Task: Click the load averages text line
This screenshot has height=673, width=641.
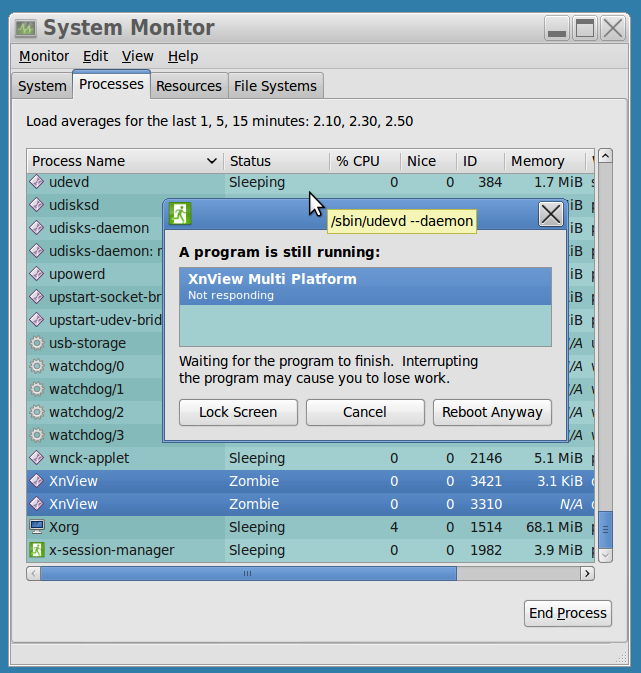Action: click(219, 121)
